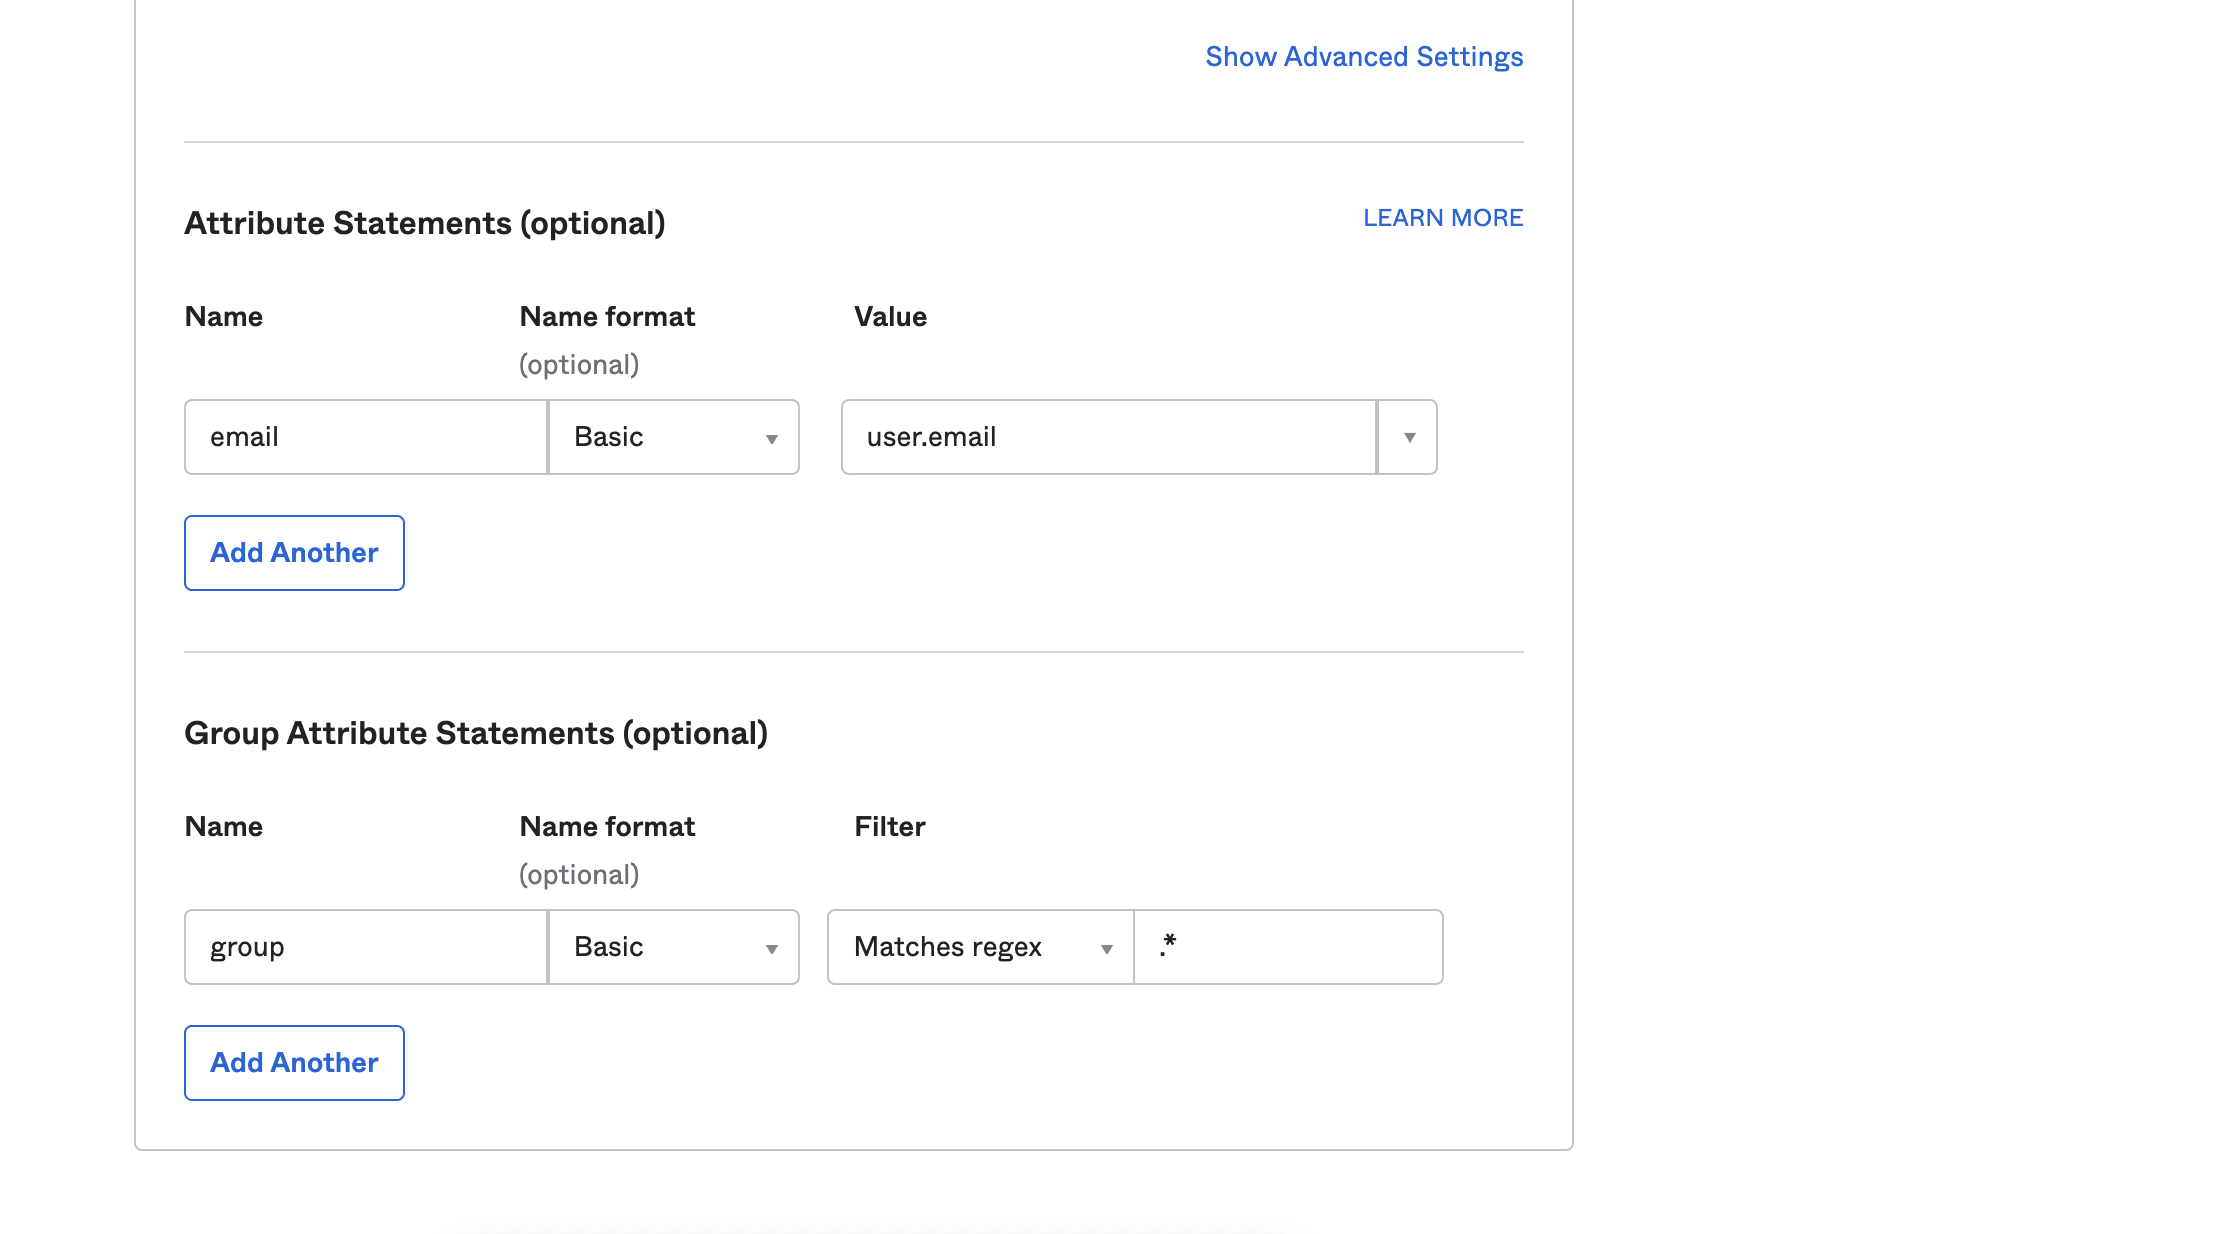
Task: Select the Attribute Statements (optional) heading
Action: [x=425, y=223]
